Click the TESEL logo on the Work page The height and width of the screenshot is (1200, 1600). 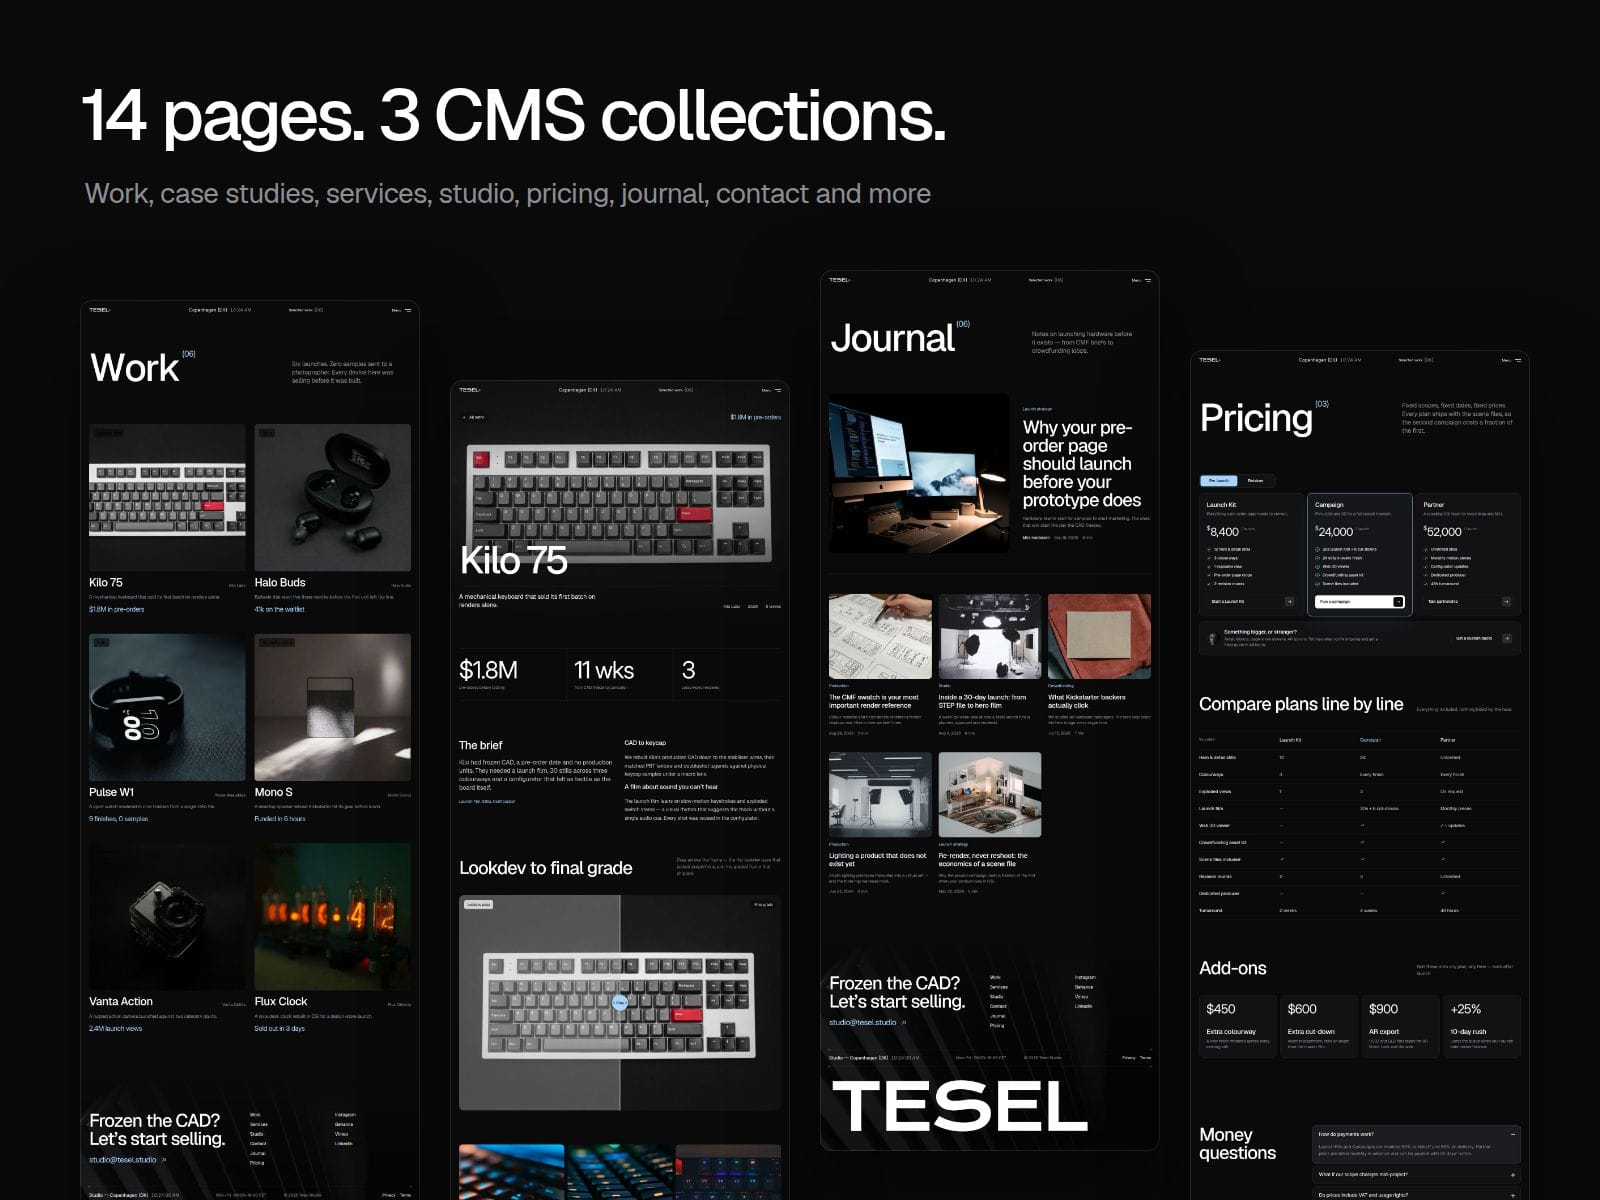coord(99,310)
